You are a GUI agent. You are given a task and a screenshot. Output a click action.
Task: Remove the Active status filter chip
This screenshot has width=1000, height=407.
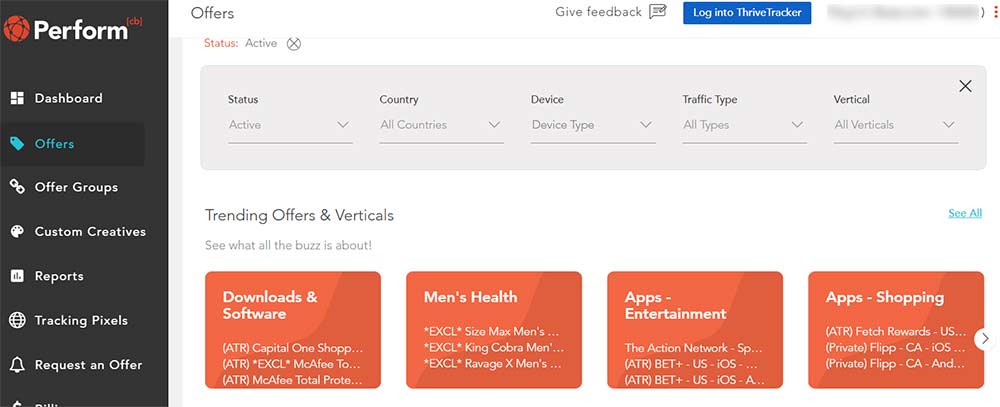[293, 44]
